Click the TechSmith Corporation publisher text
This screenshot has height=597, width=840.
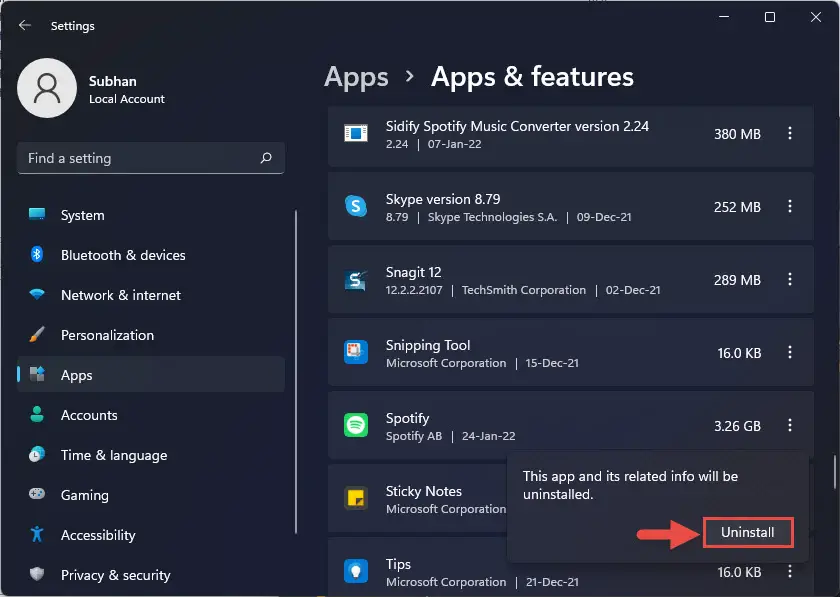[x=524, y=290]
